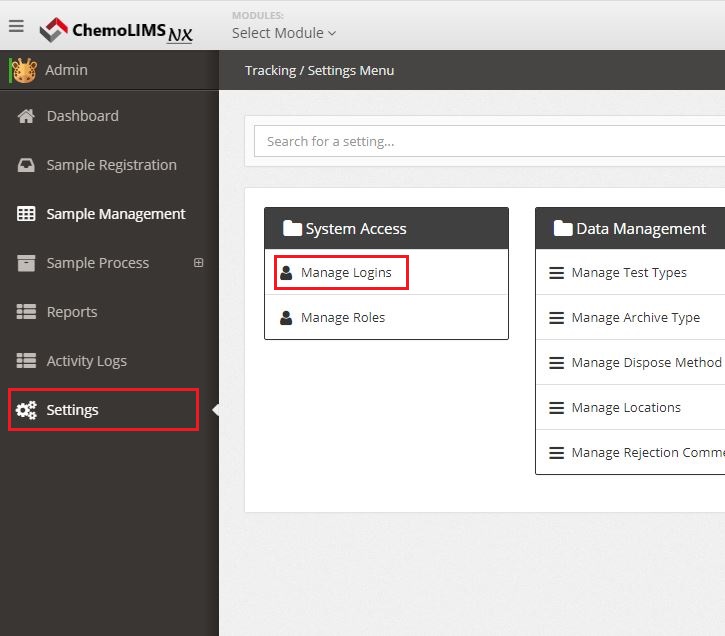
Task: Open Manage Roles link
Action: pyautogui.click(x=343, y=317)
